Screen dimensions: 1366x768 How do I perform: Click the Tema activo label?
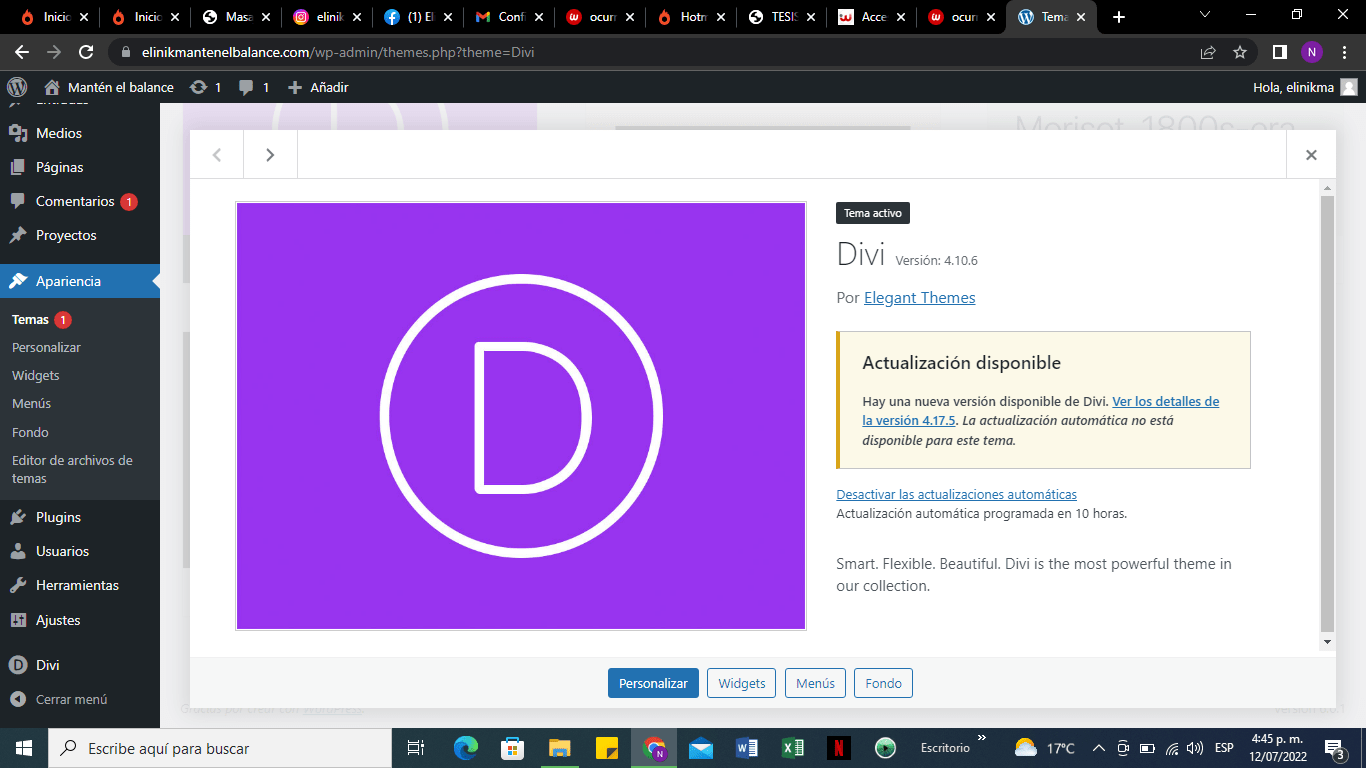873,213
